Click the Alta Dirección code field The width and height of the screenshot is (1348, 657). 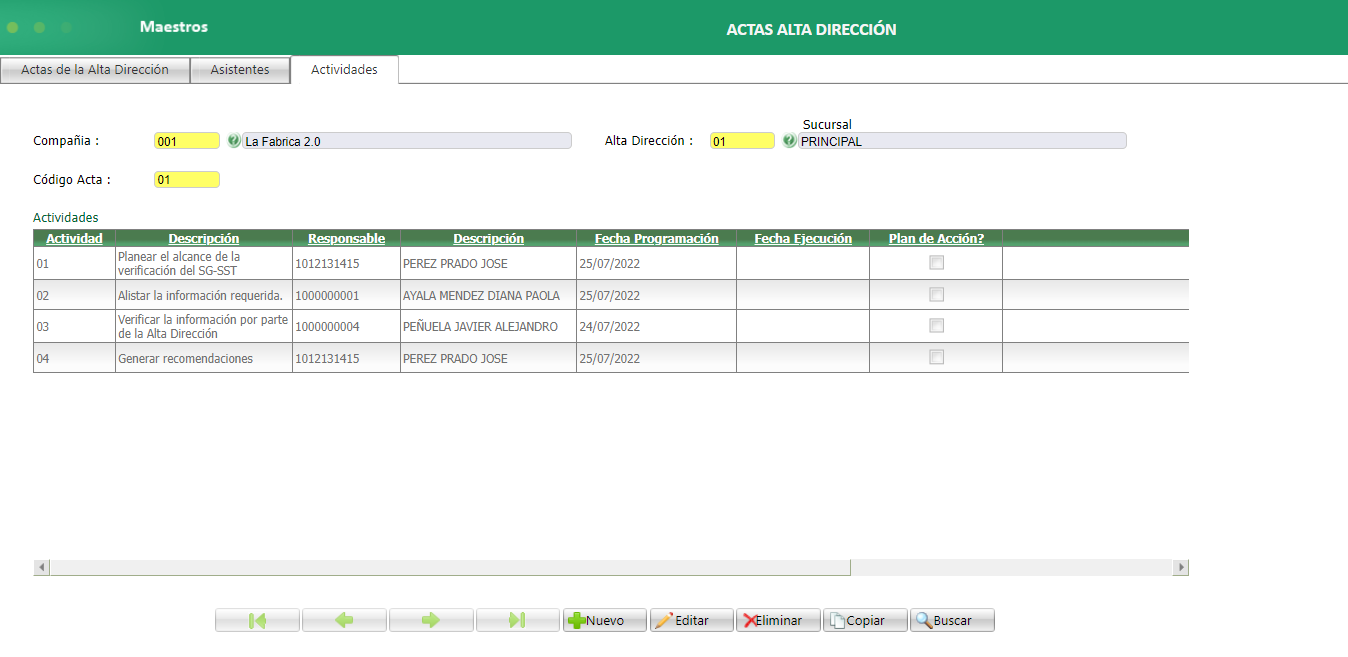[x=742, y=141]
